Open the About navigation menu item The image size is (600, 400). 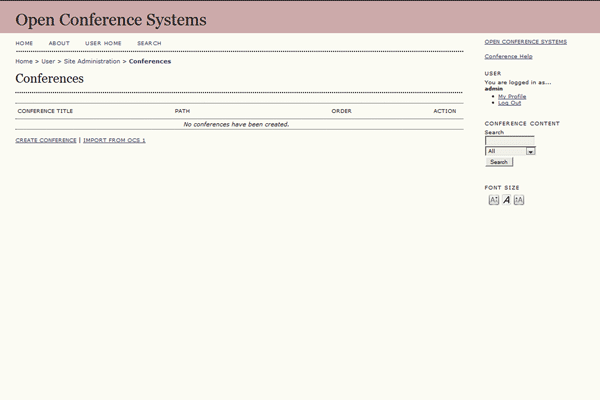(x=59, y=43)
